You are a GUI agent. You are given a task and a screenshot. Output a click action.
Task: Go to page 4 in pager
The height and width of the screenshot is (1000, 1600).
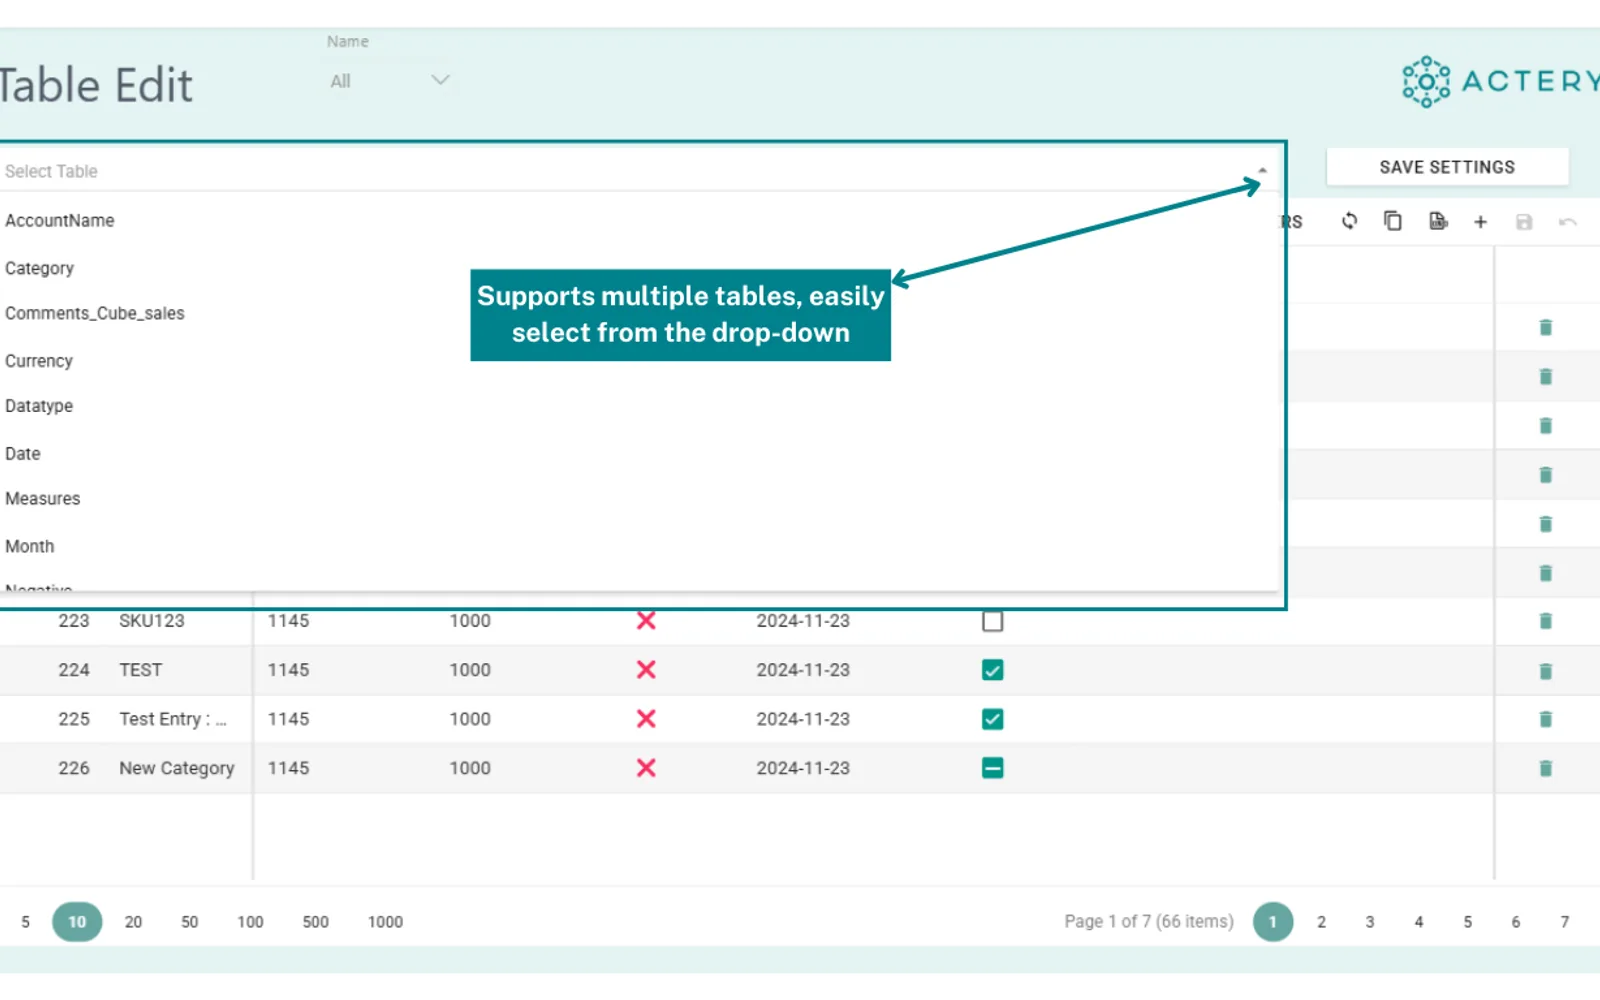(1419, 922)
